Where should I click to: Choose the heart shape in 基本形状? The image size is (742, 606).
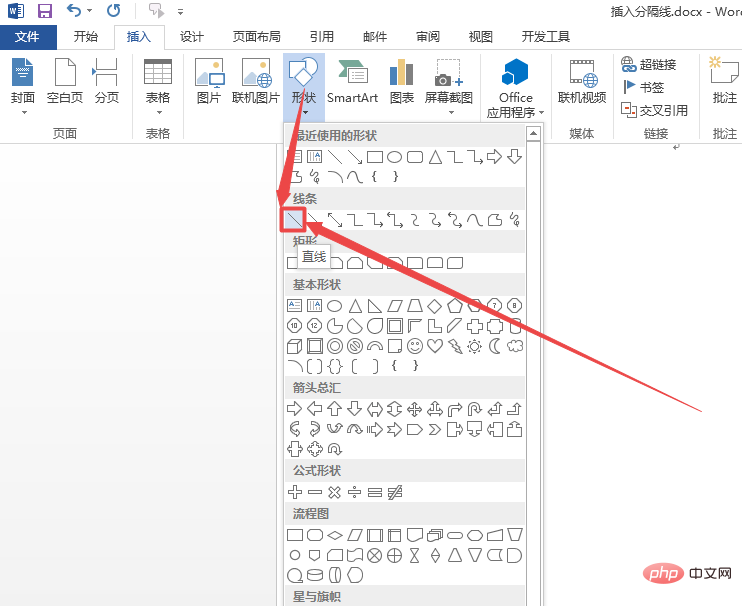(x=435, y=346)
